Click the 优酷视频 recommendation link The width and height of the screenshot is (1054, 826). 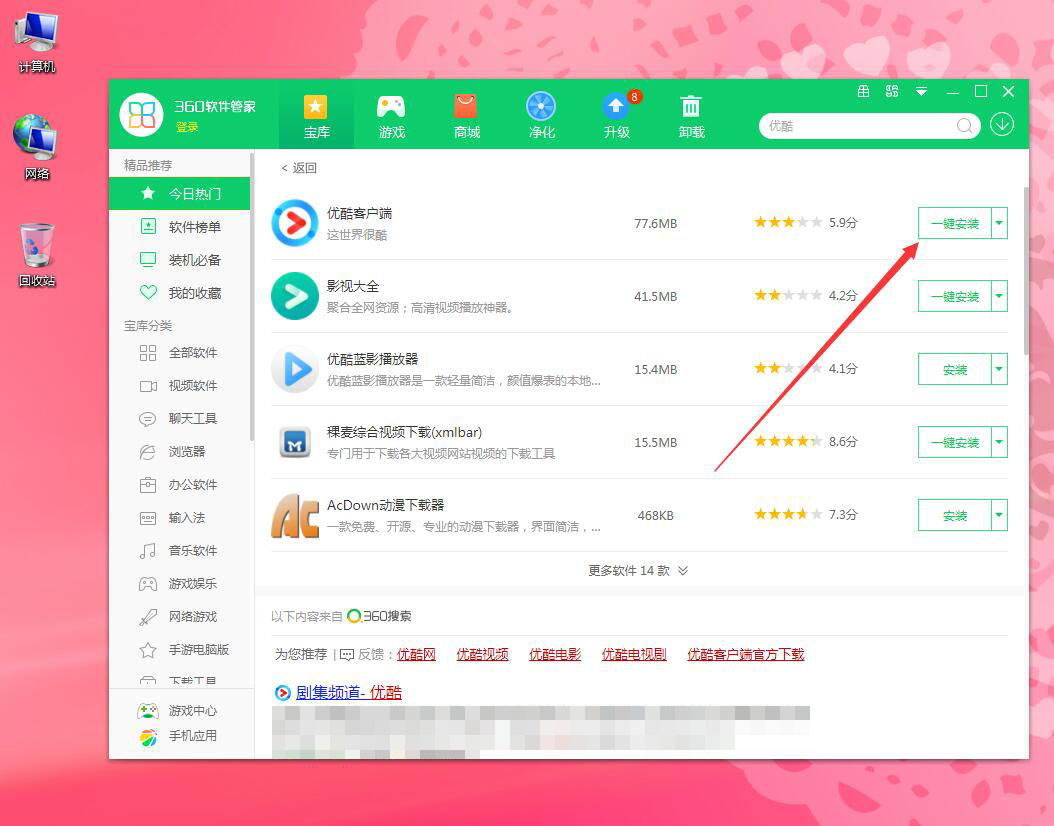482,654
